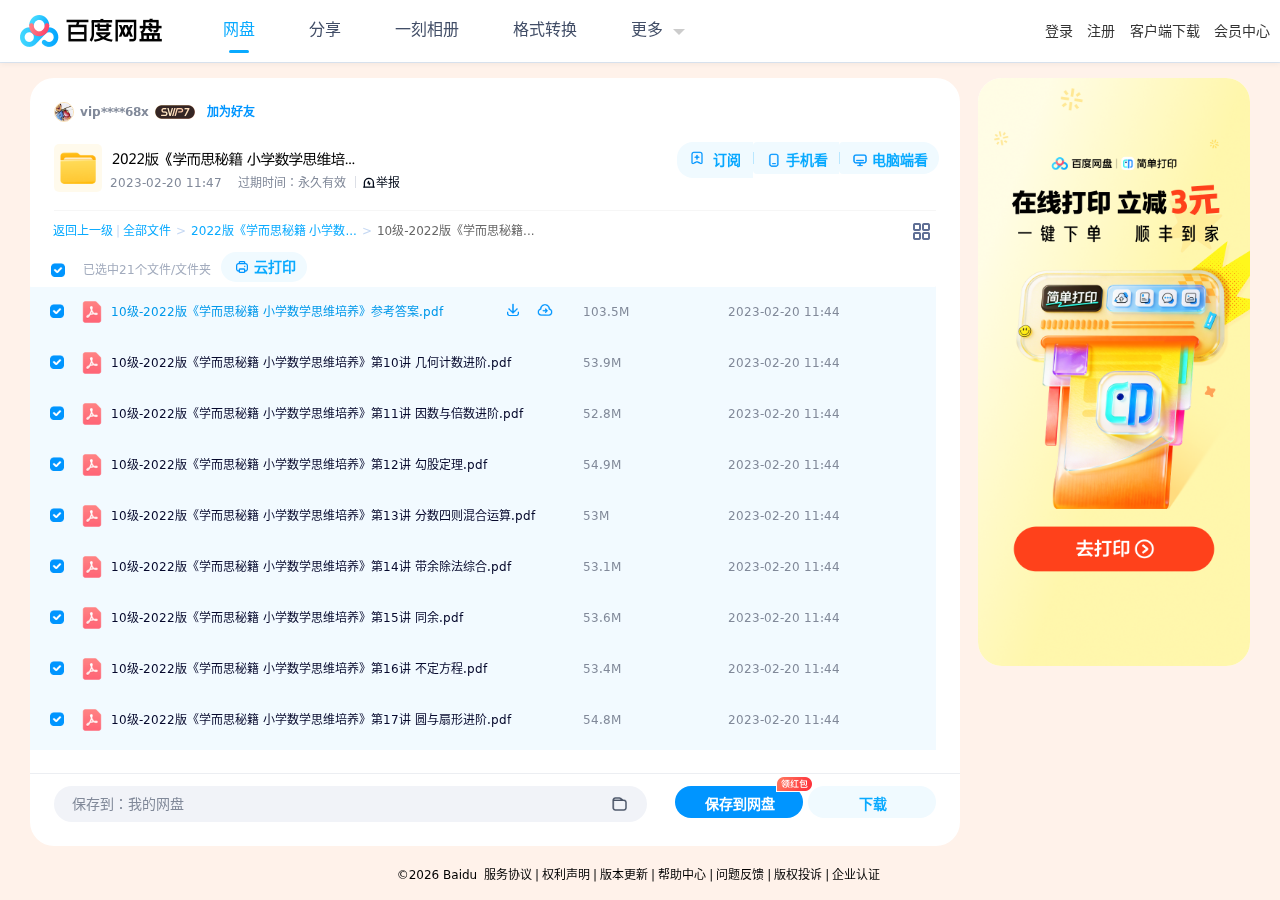Open 会员中心
The width and height of the screenshot is (1280, 900).
[x=1242, y=32]
